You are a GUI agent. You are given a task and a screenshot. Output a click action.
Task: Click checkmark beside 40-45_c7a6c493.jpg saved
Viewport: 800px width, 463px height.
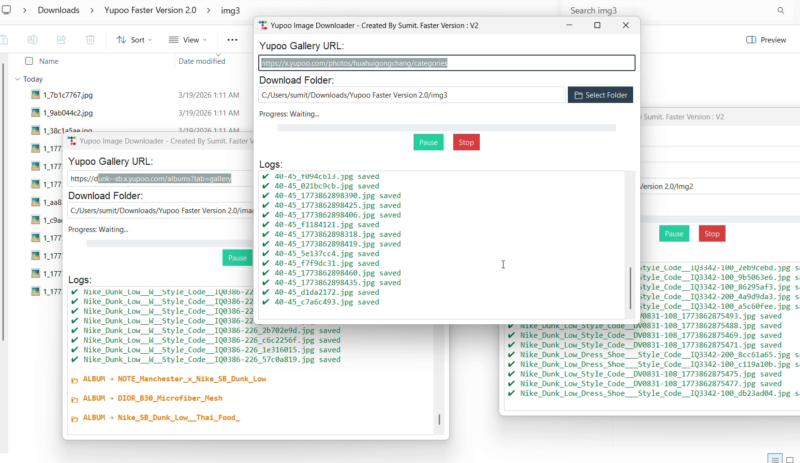point(265,302)
